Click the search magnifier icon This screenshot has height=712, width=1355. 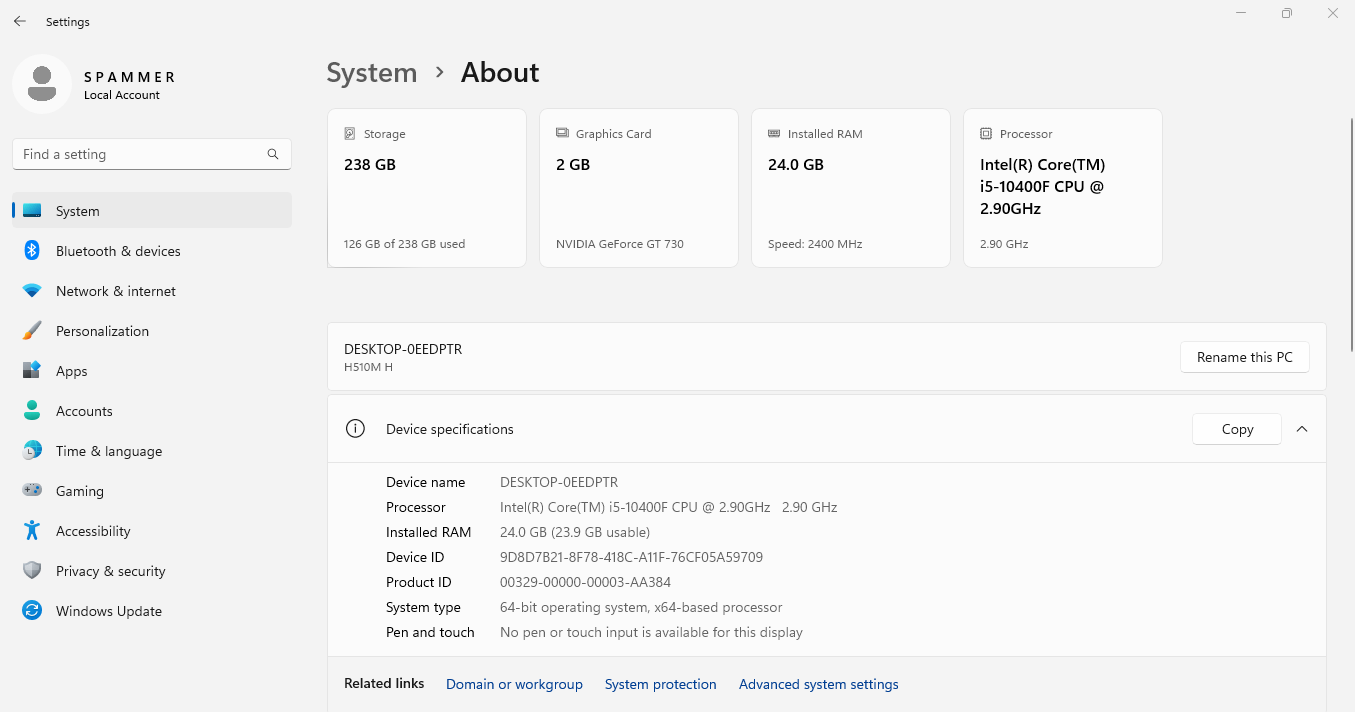(x=273, y=154)
